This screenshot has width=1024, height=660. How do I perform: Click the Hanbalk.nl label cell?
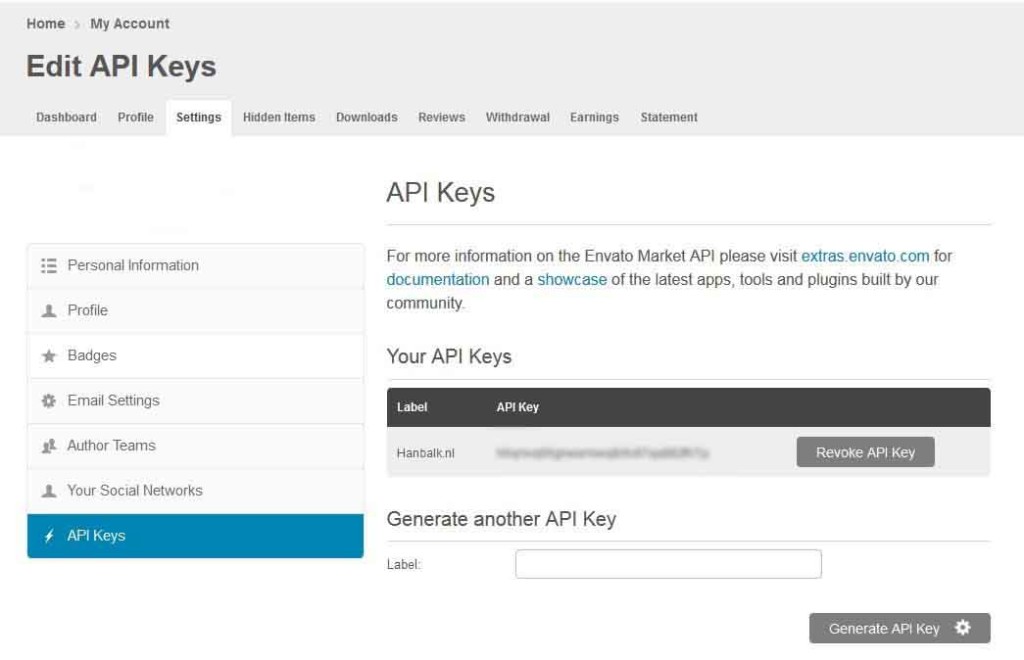click(425, 453)
